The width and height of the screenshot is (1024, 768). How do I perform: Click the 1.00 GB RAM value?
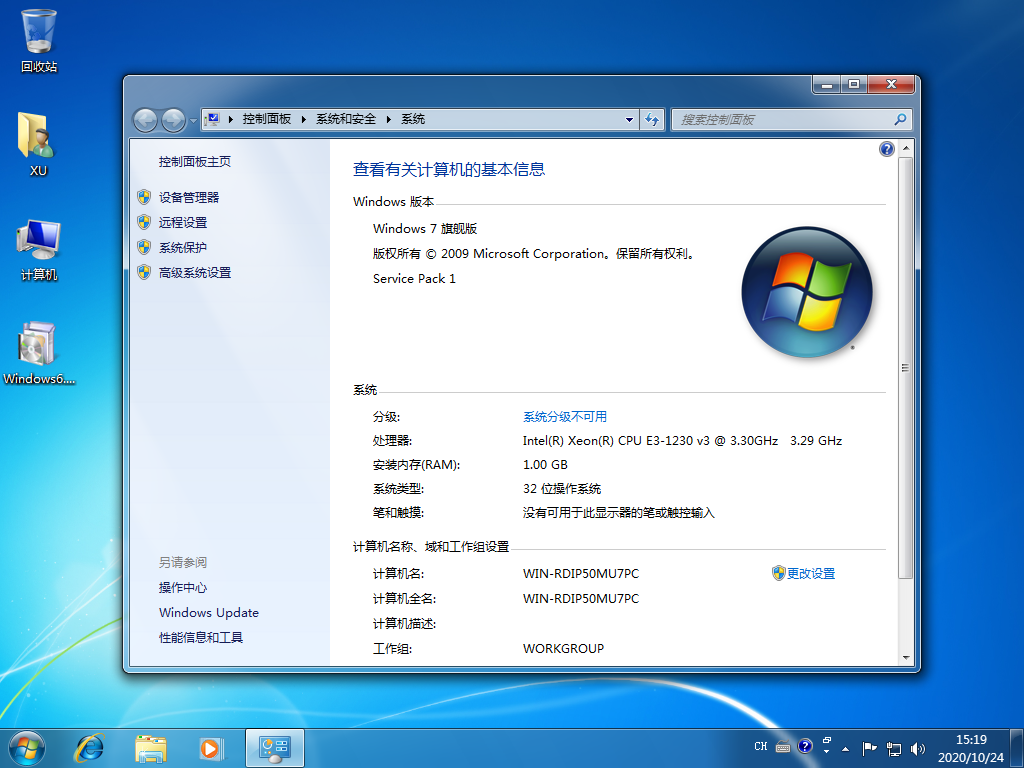545,465
